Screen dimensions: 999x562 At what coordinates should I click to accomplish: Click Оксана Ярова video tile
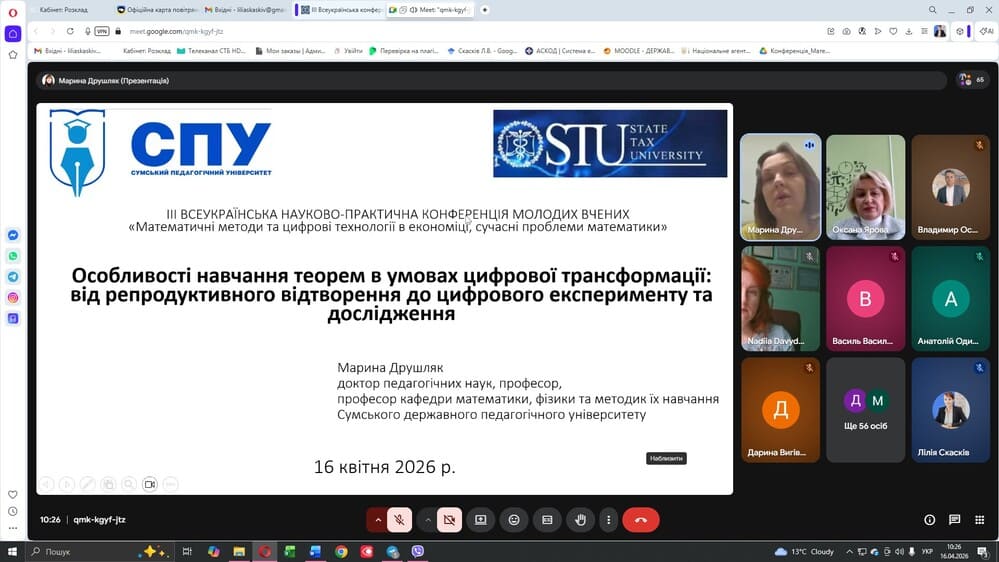[865, 187]
